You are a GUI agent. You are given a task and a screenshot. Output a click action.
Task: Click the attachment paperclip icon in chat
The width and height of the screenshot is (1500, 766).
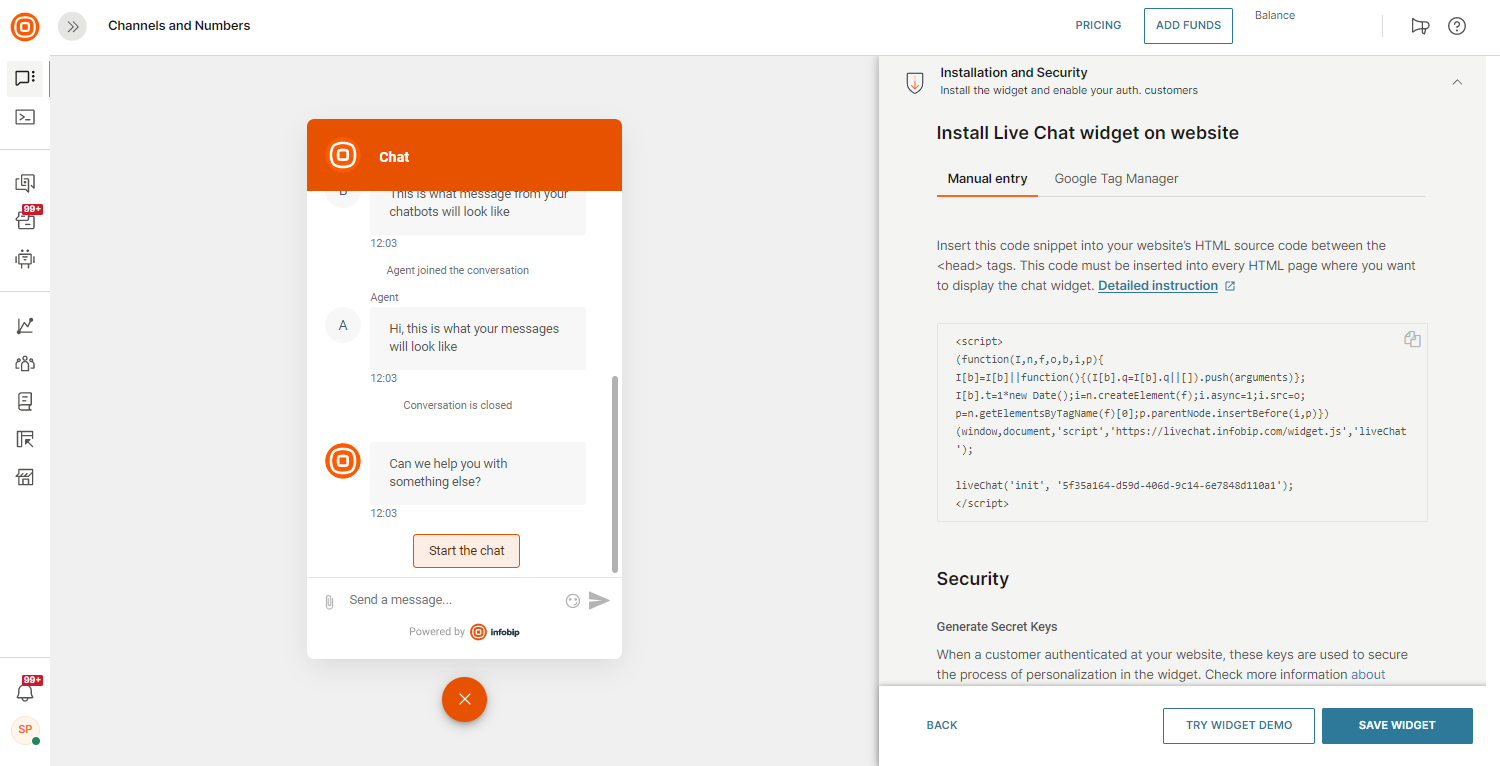click(x=329, y=601)
